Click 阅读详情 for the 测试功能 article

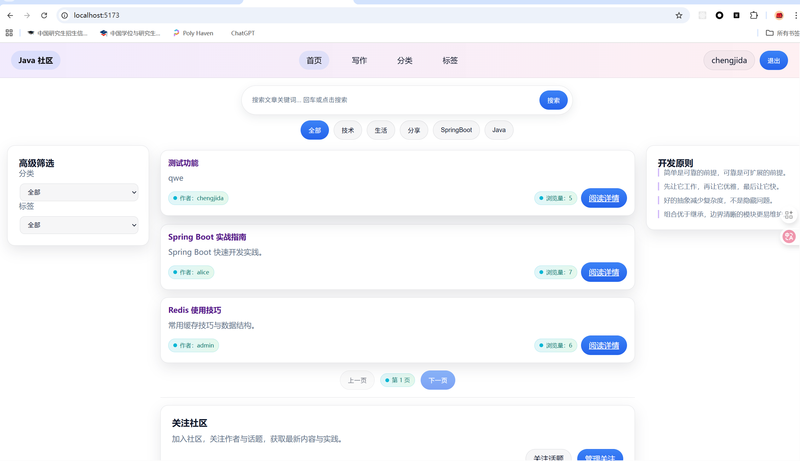coord(604,198)
